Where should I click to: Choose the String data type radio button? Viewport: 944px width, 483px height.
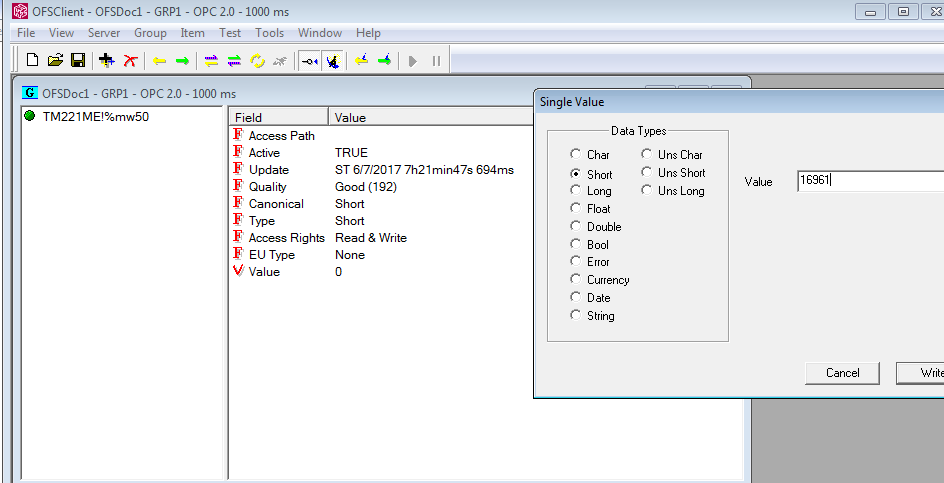pos(575,316)
